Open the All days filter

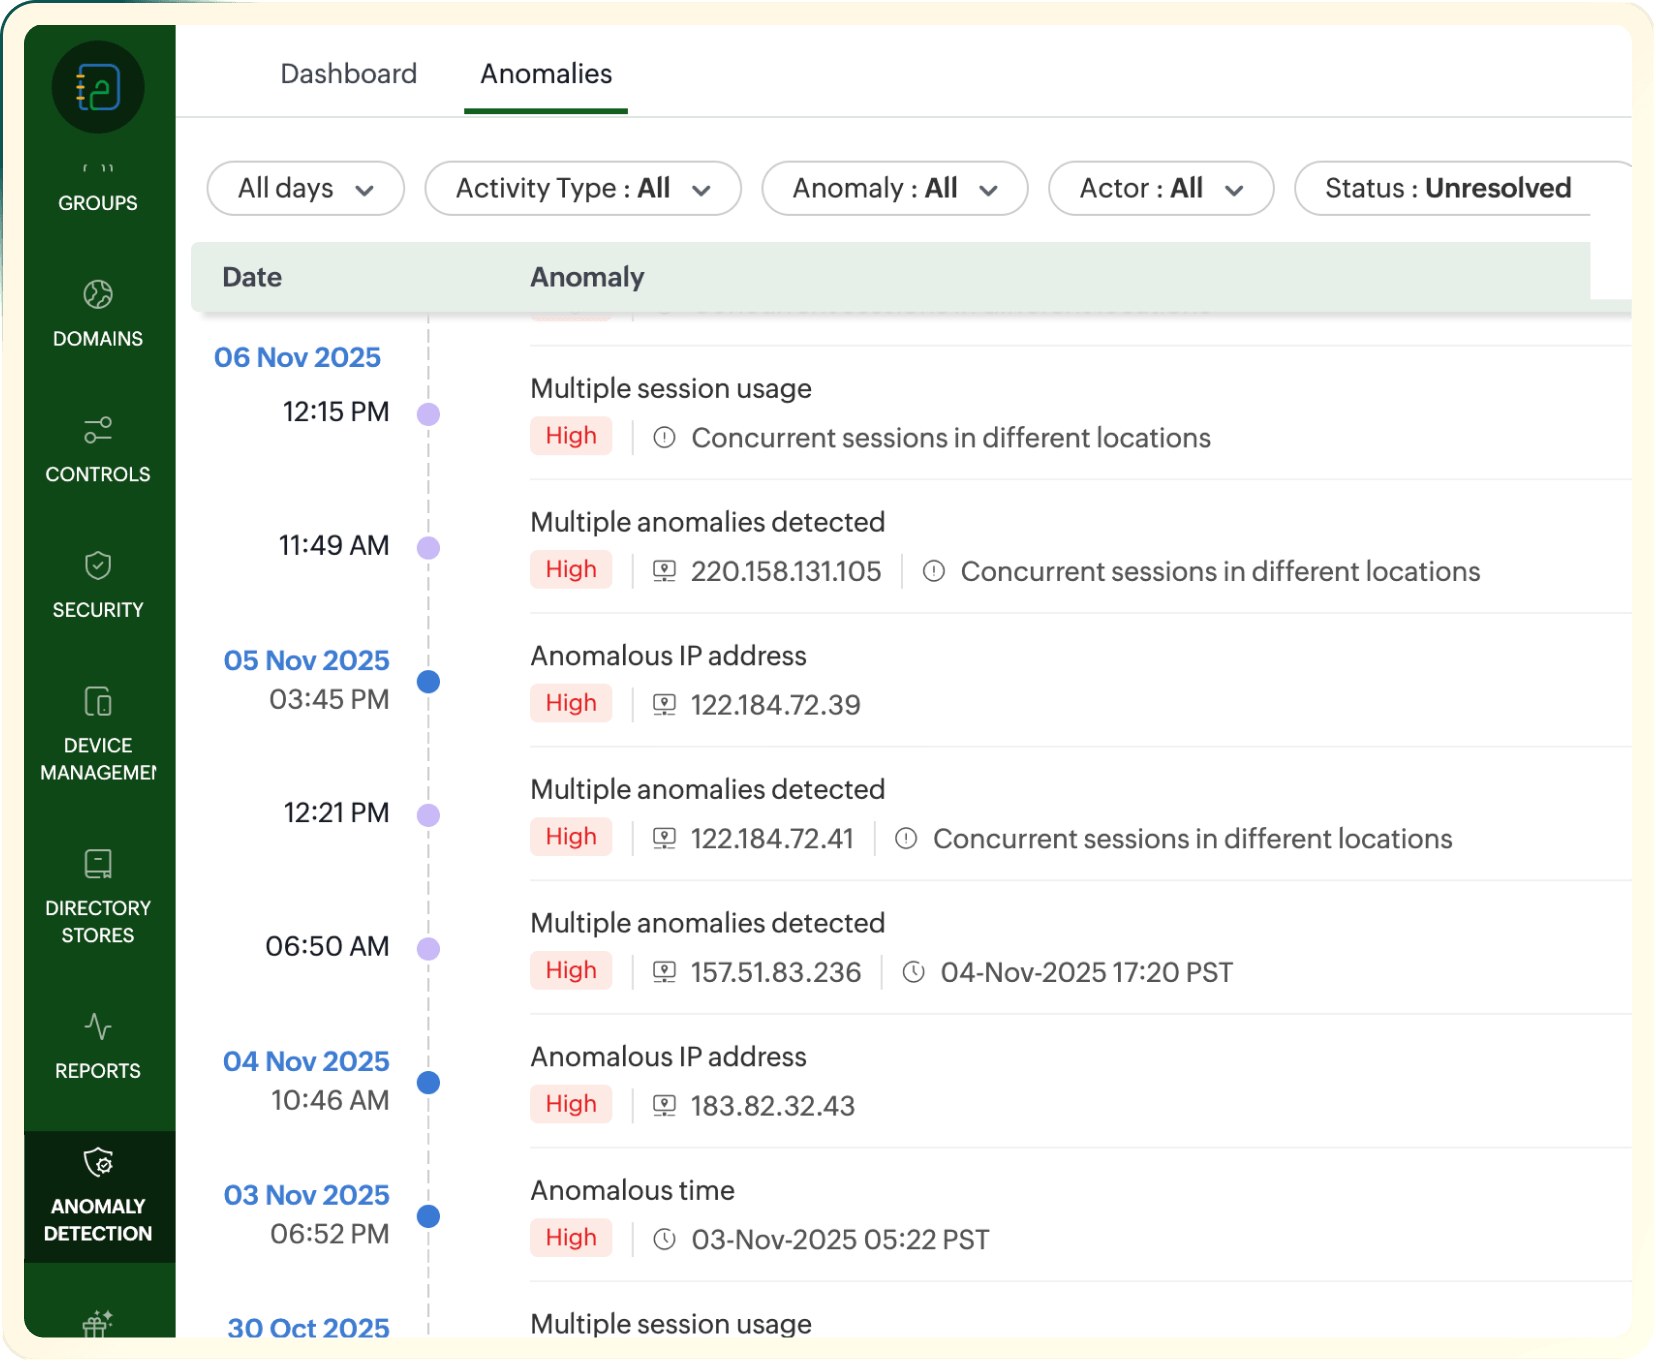tap(305, 188)
